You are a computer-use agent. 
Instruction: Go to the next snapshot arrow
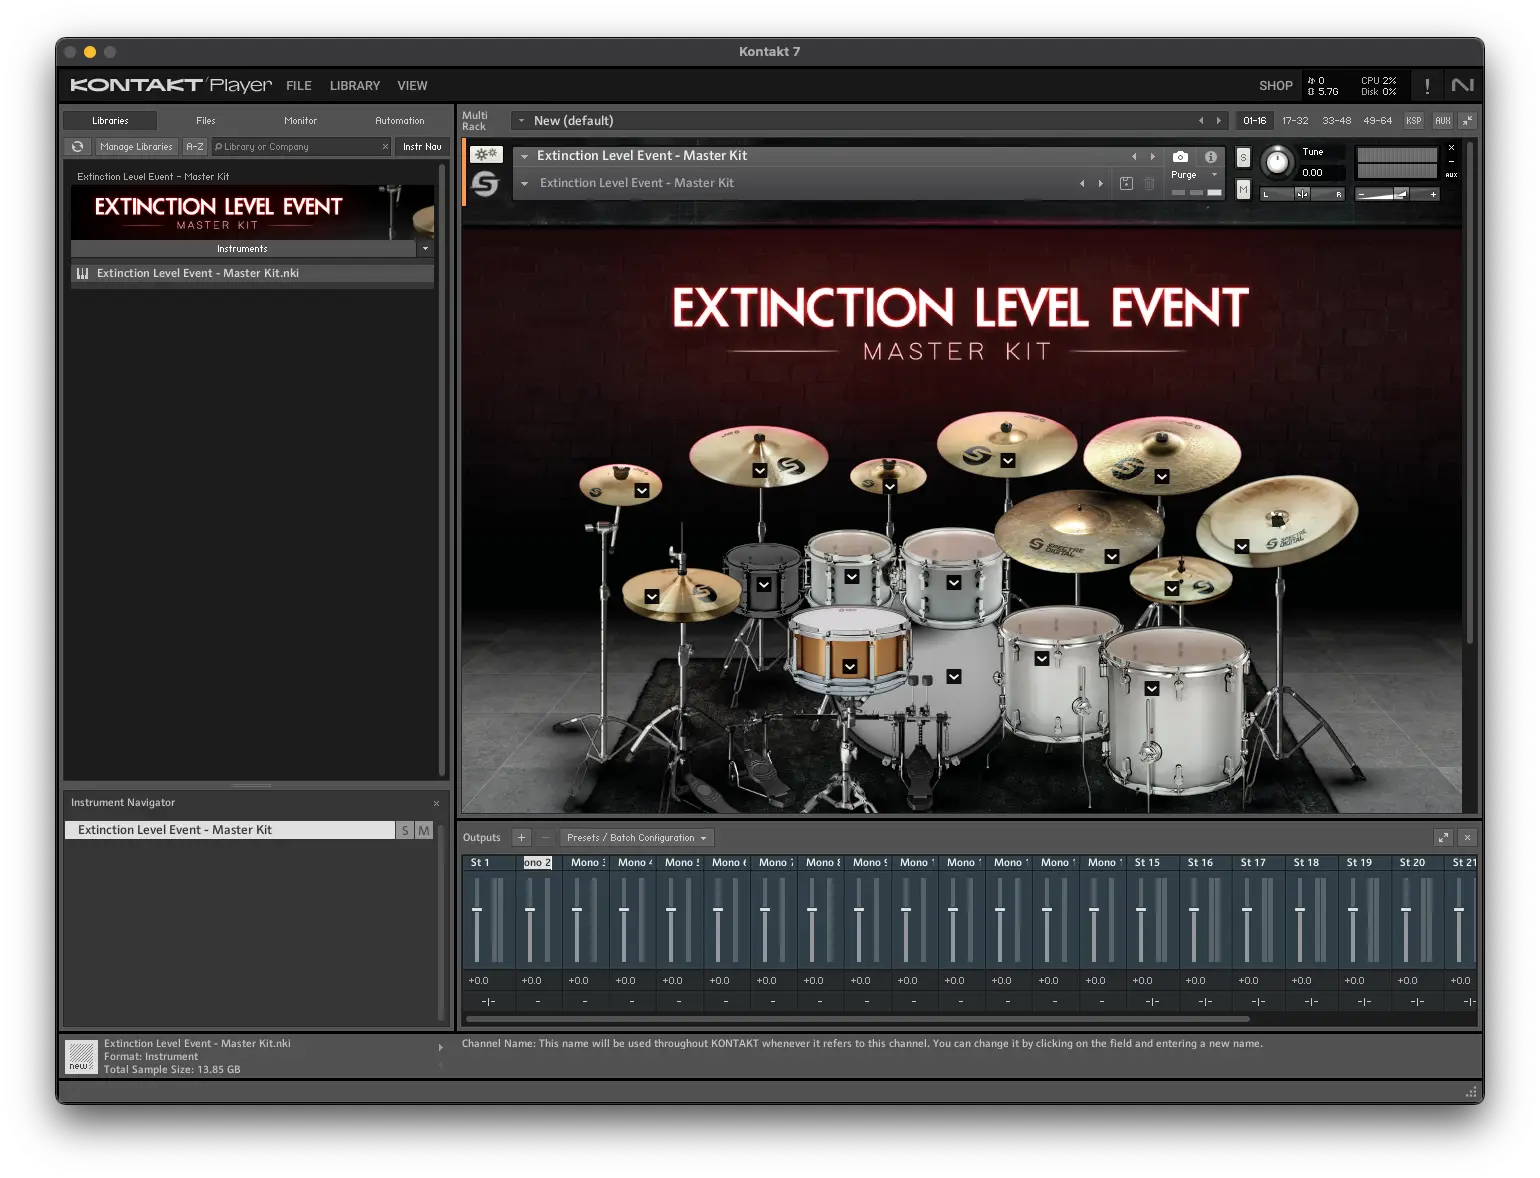pos(1100,184)
